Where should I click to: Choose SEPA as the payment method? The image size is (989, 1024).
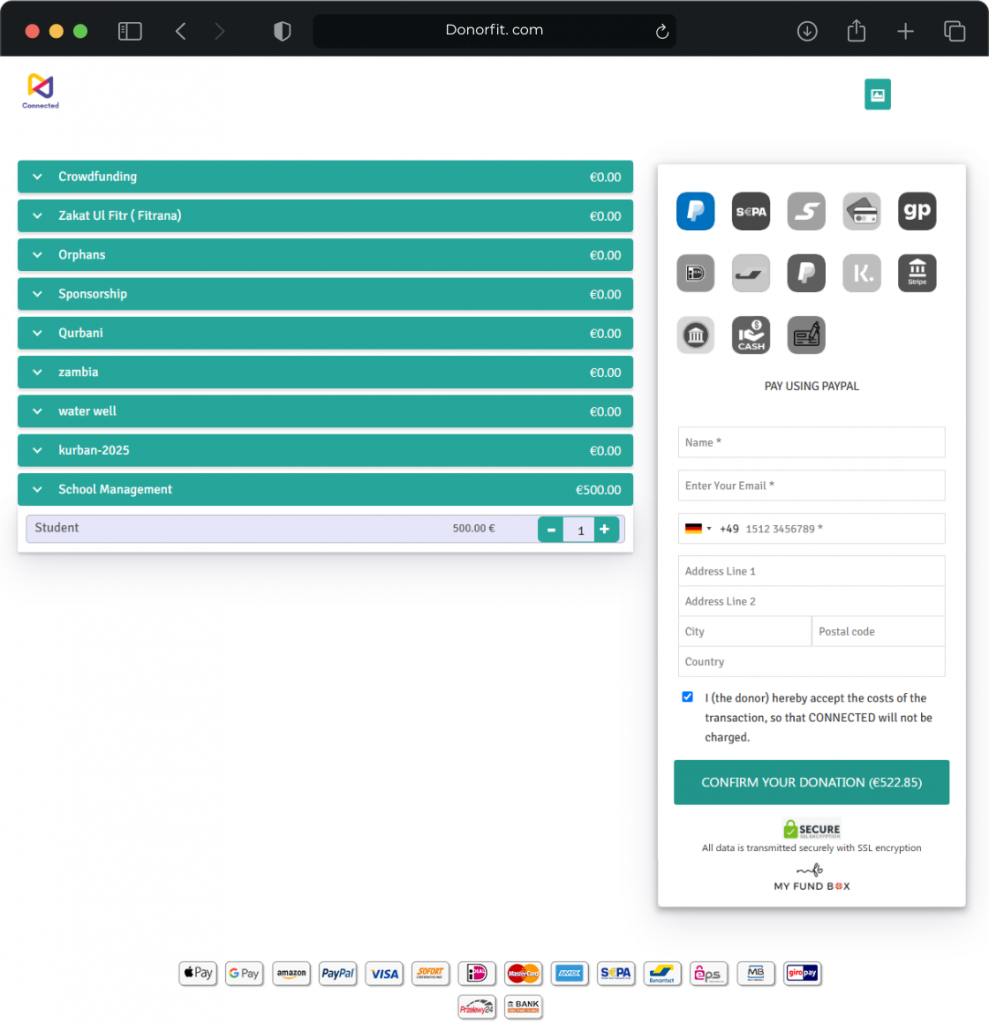point(751,211)
